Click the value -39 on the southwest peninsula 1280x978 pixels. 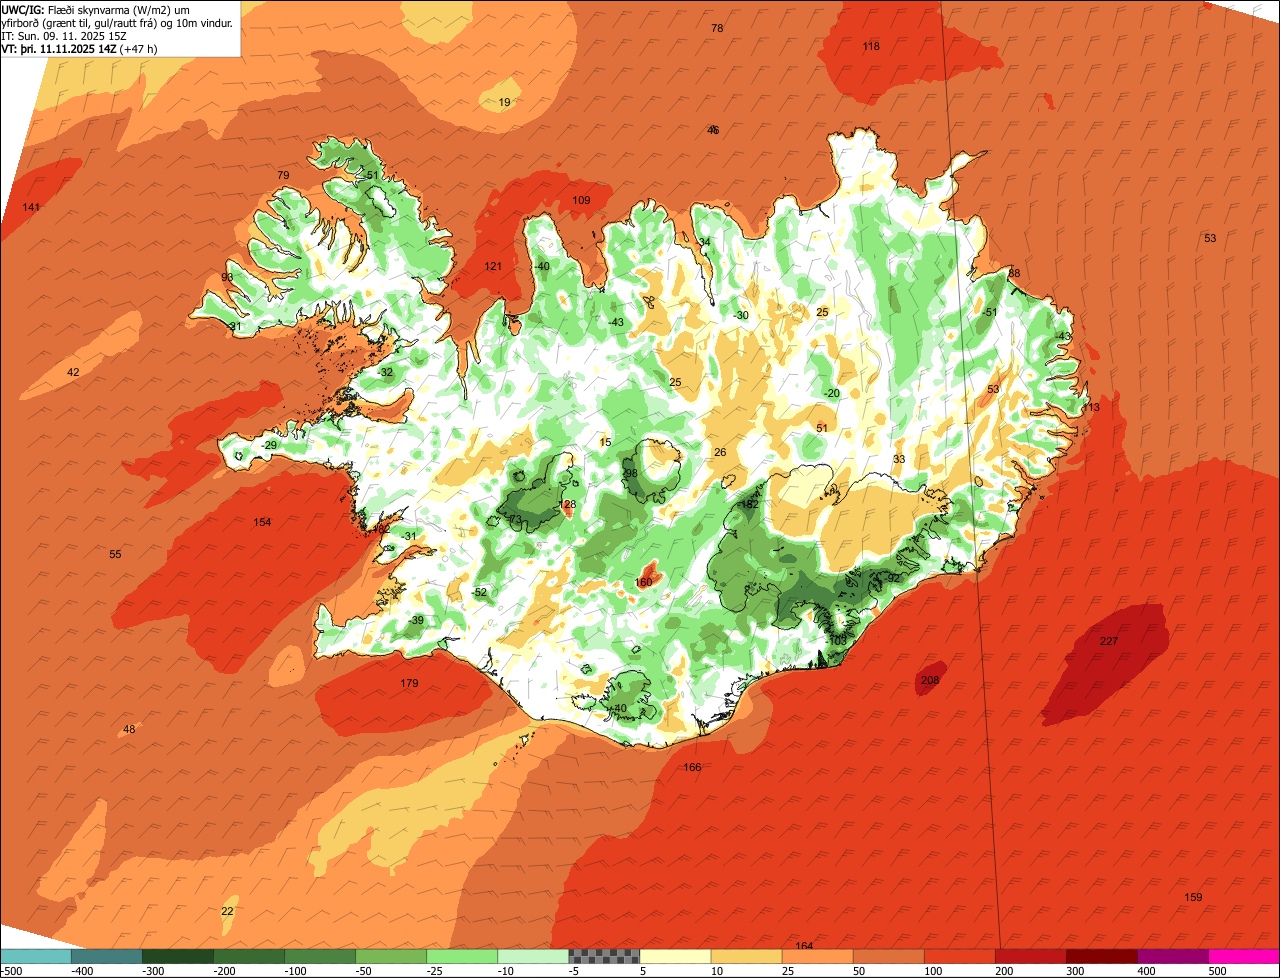click(x=416, y=620)
